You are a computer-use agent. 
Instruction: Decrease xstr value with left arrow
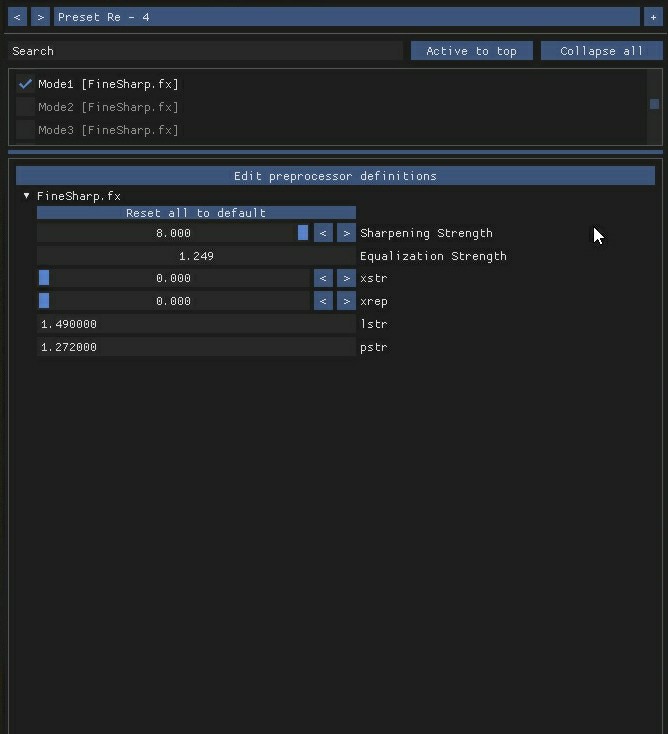323,278
